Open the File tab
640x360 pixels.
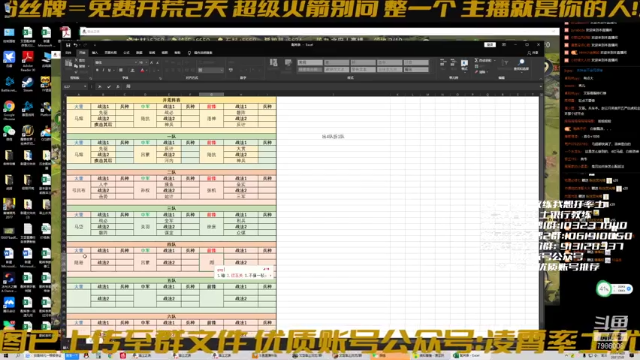tap(68, 53)
